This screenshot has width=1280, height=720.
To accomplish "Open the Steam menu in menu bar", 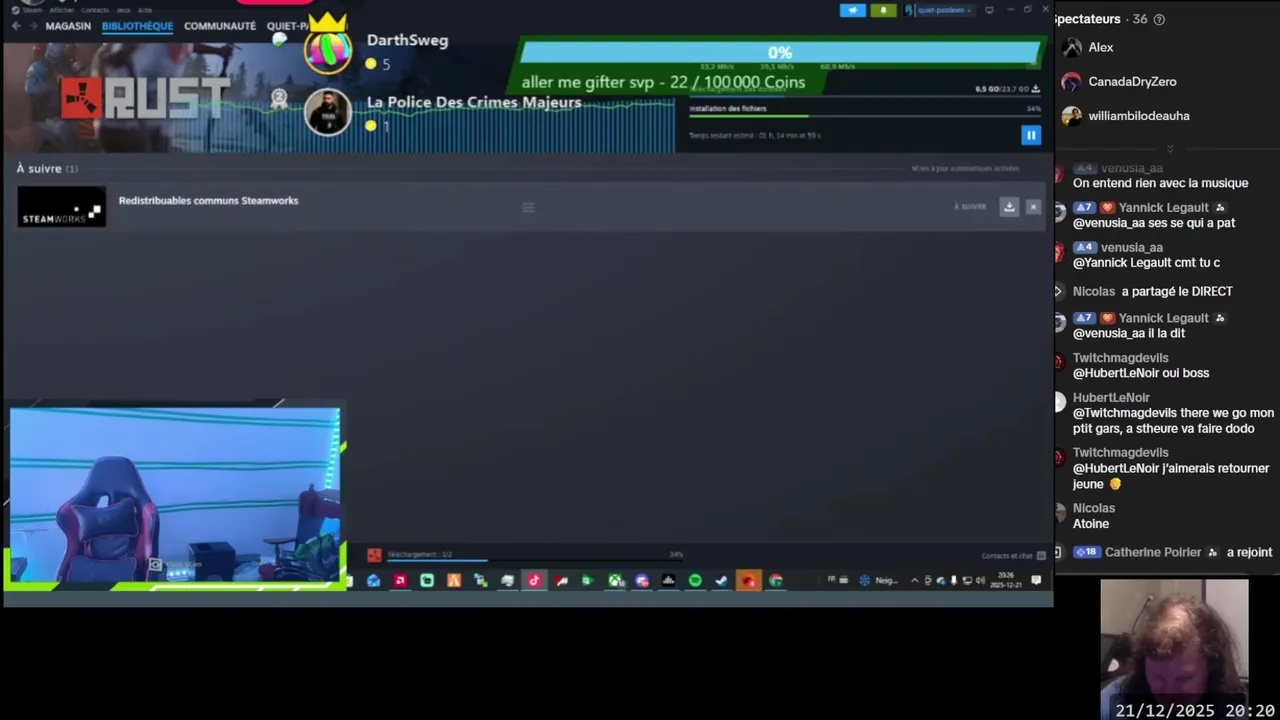I will 32,10.
